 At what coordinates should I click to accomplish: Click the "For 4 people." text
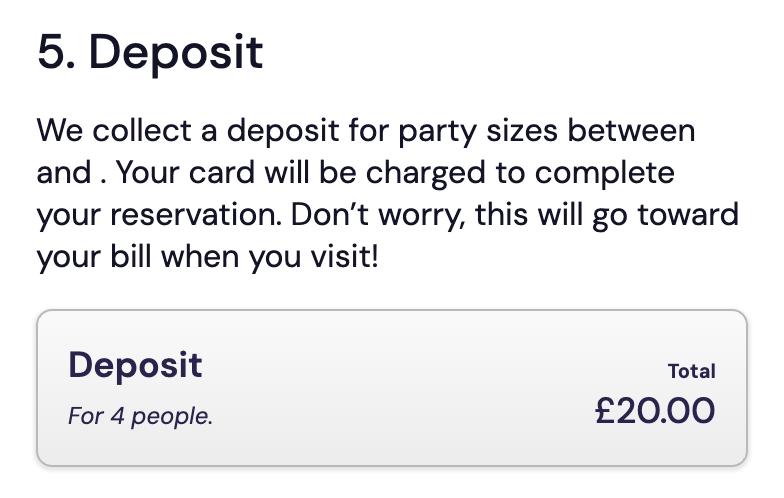tap(140, 416)
